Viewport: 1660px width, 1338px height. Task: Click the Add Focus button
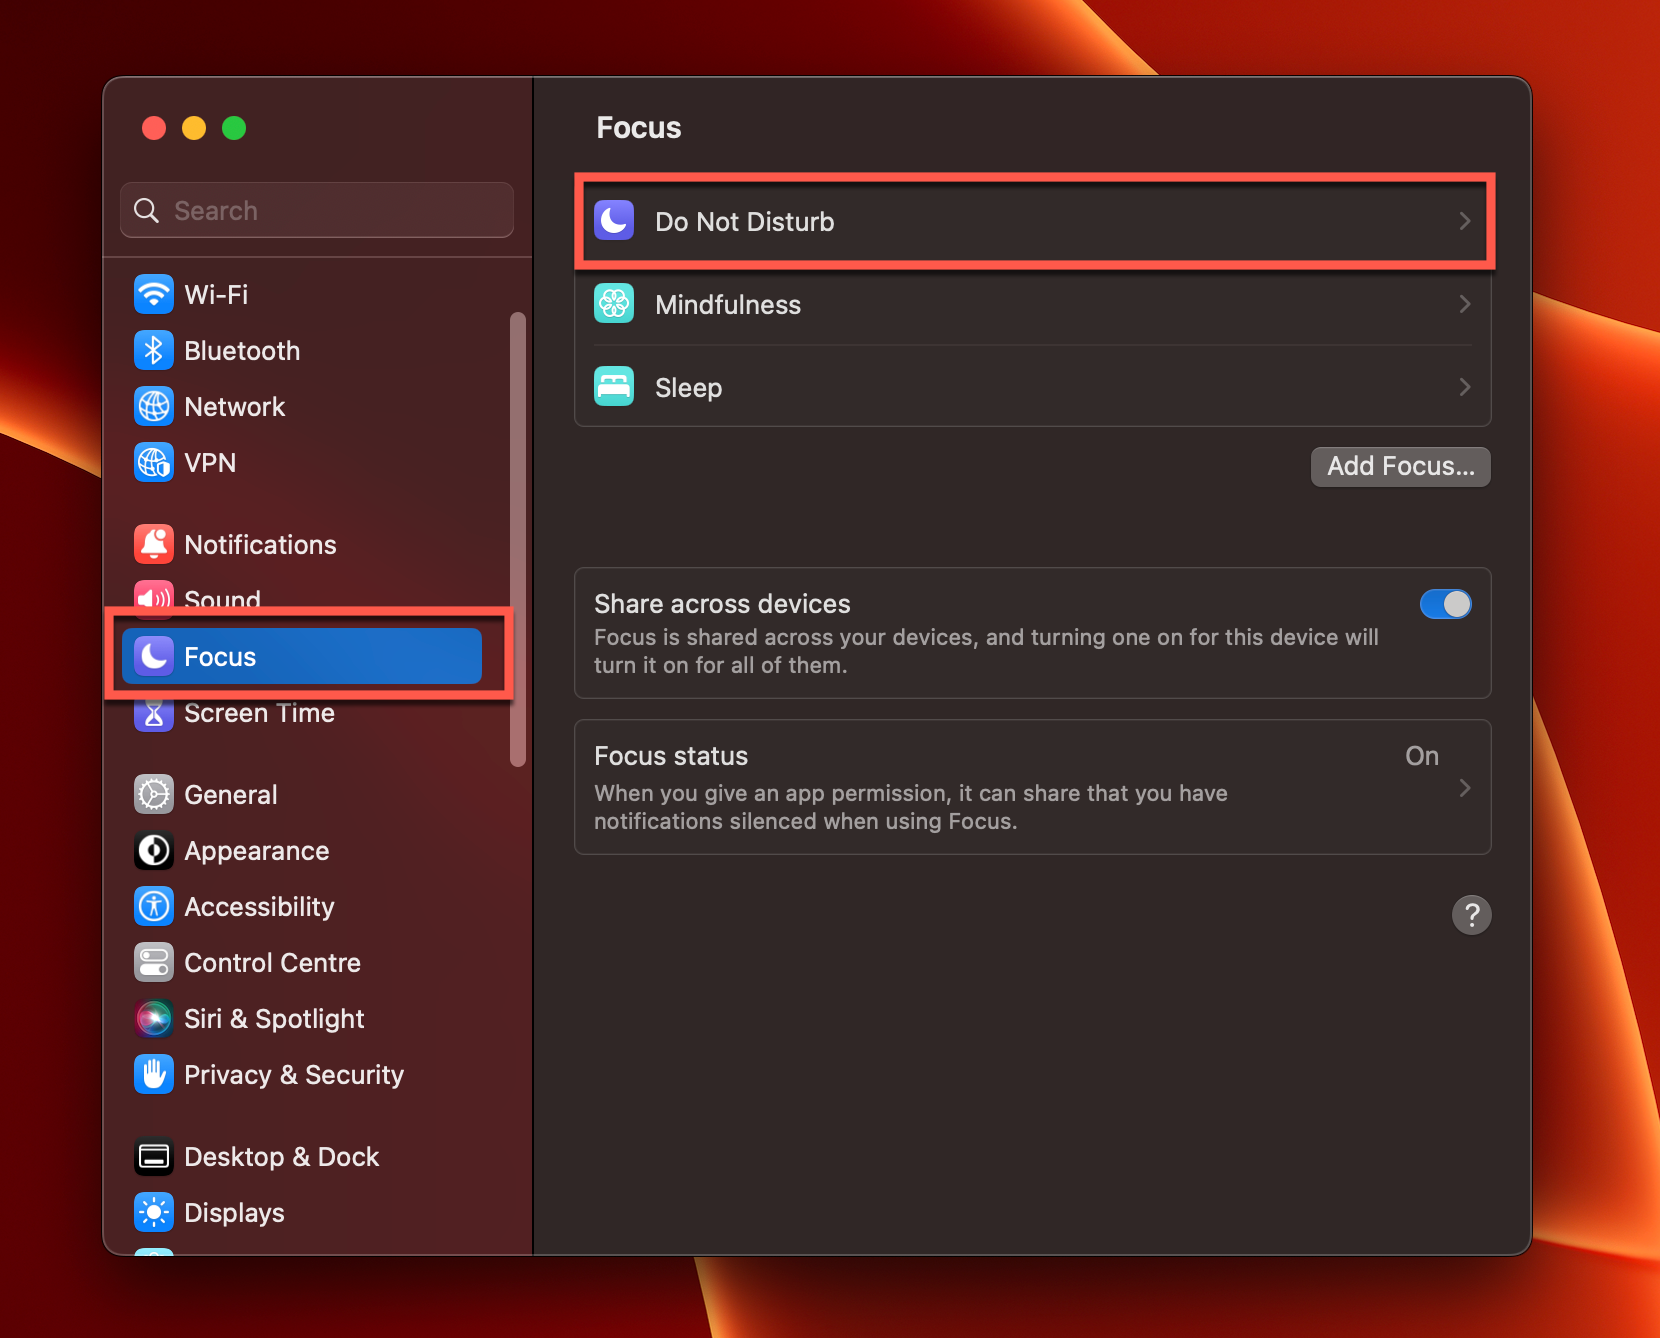(x=1400, y=466)
